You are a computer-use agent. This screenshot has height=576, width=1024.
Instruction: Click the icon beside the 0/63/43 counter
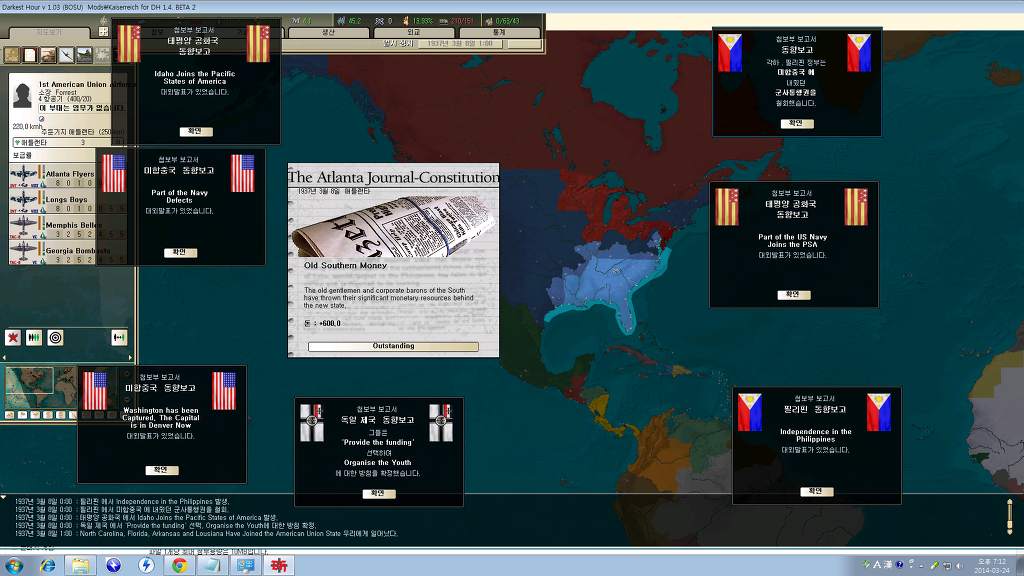(488, 21)
